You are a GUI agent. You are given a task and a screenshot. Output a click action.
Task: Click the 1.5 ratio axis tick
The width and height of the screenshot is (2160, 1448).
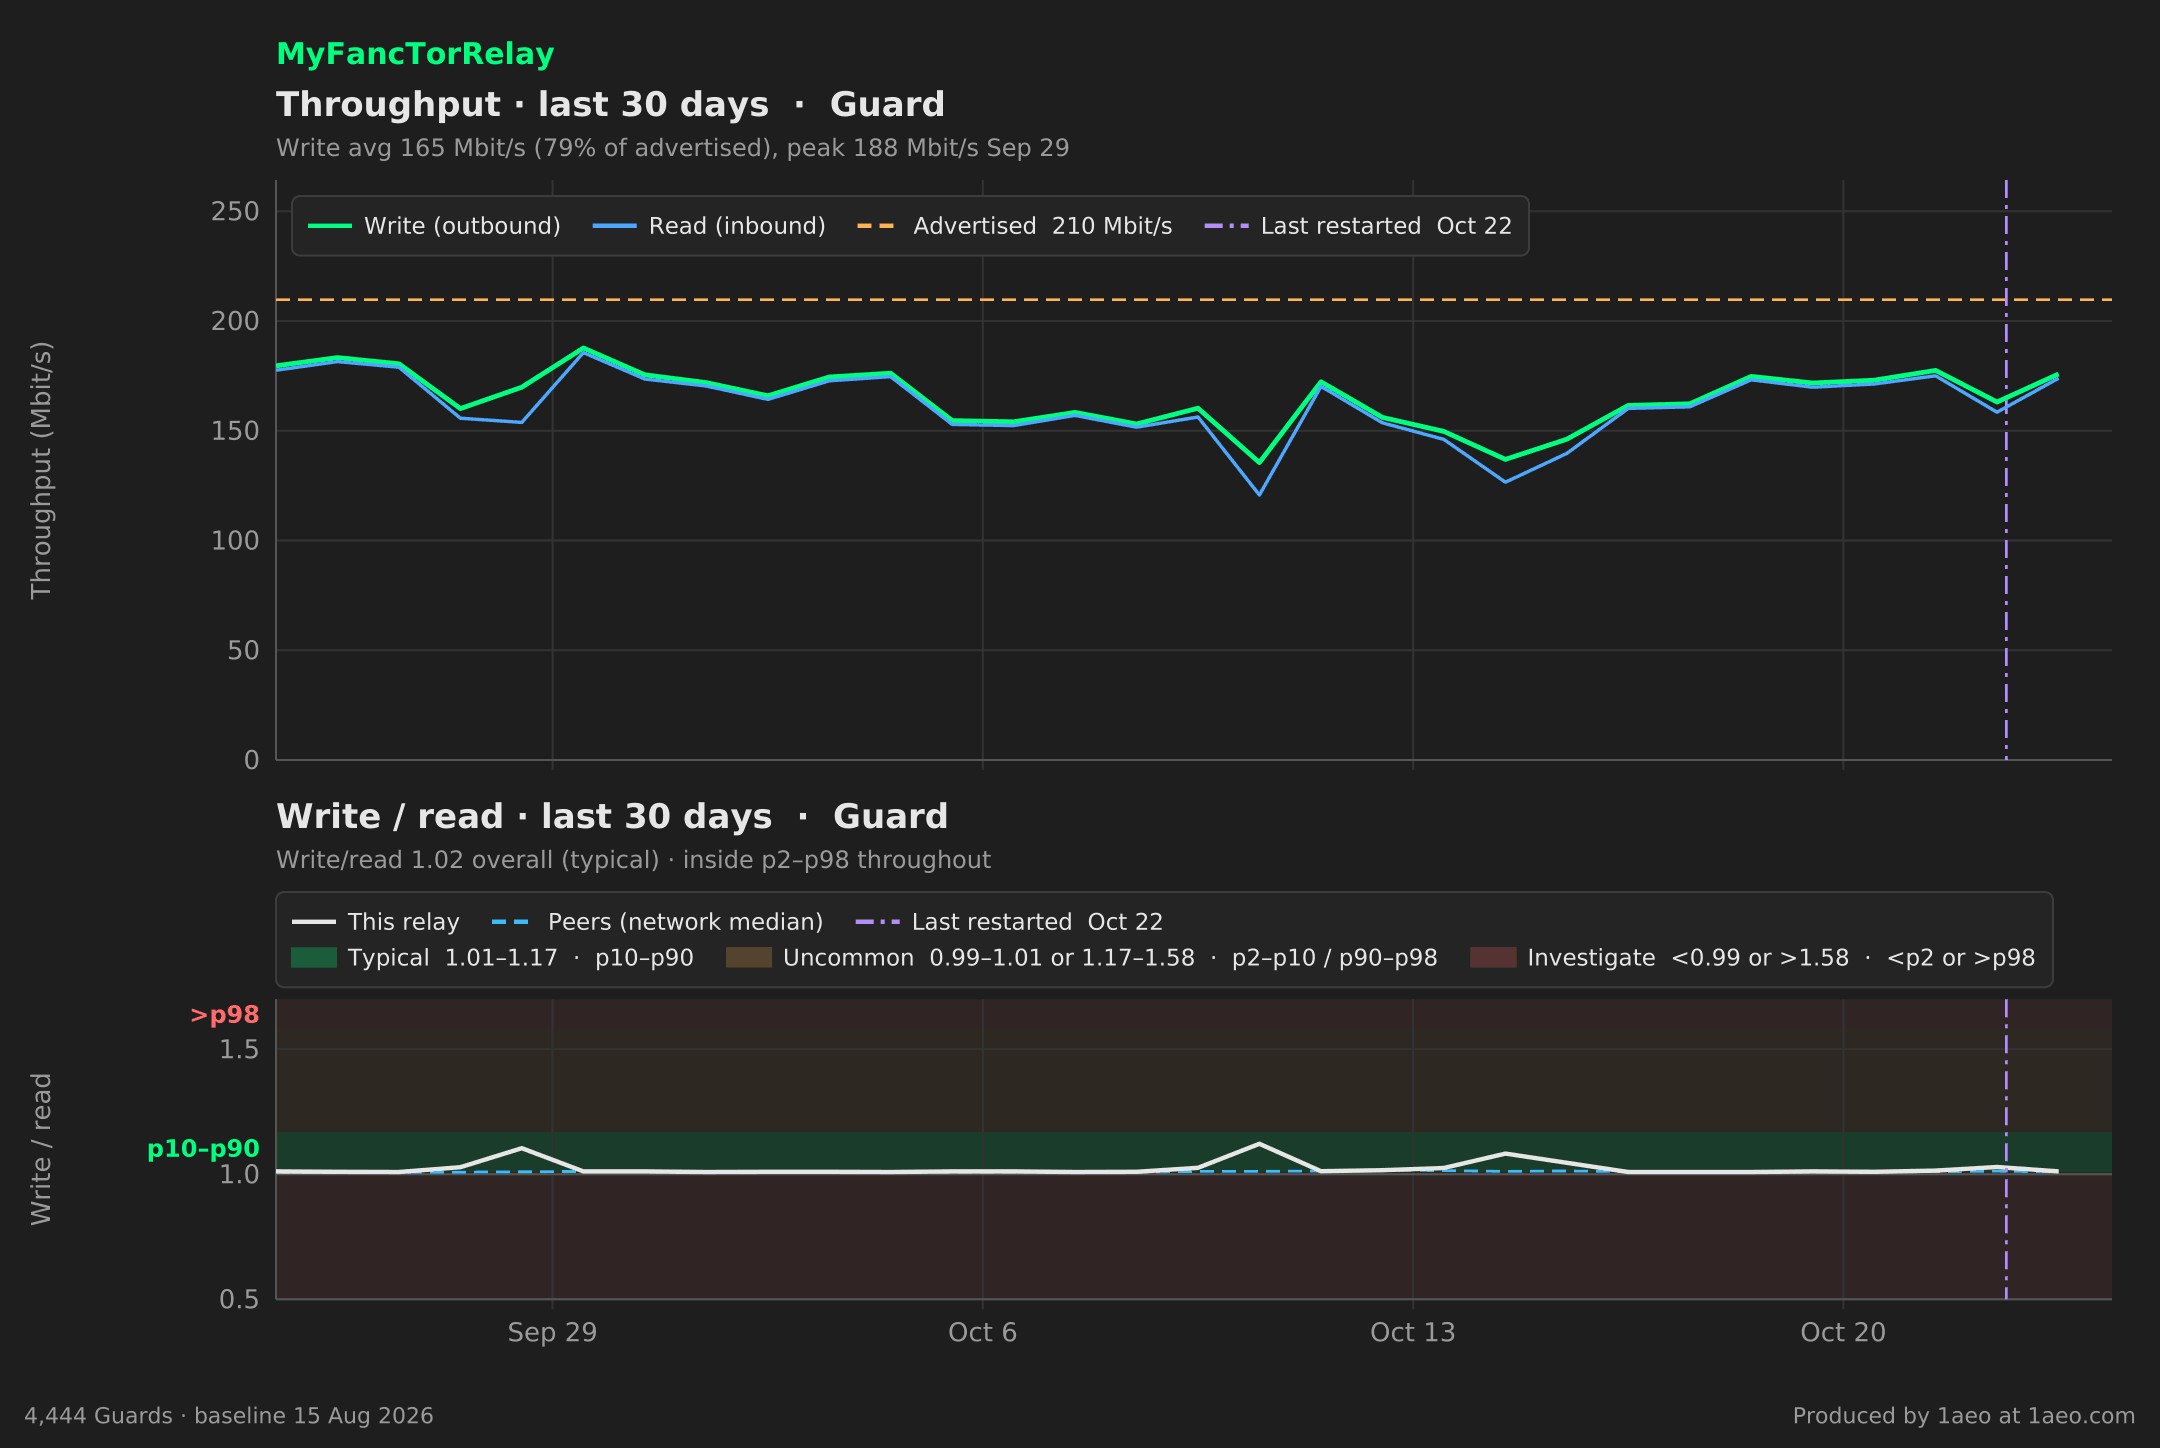point(239,1050)
